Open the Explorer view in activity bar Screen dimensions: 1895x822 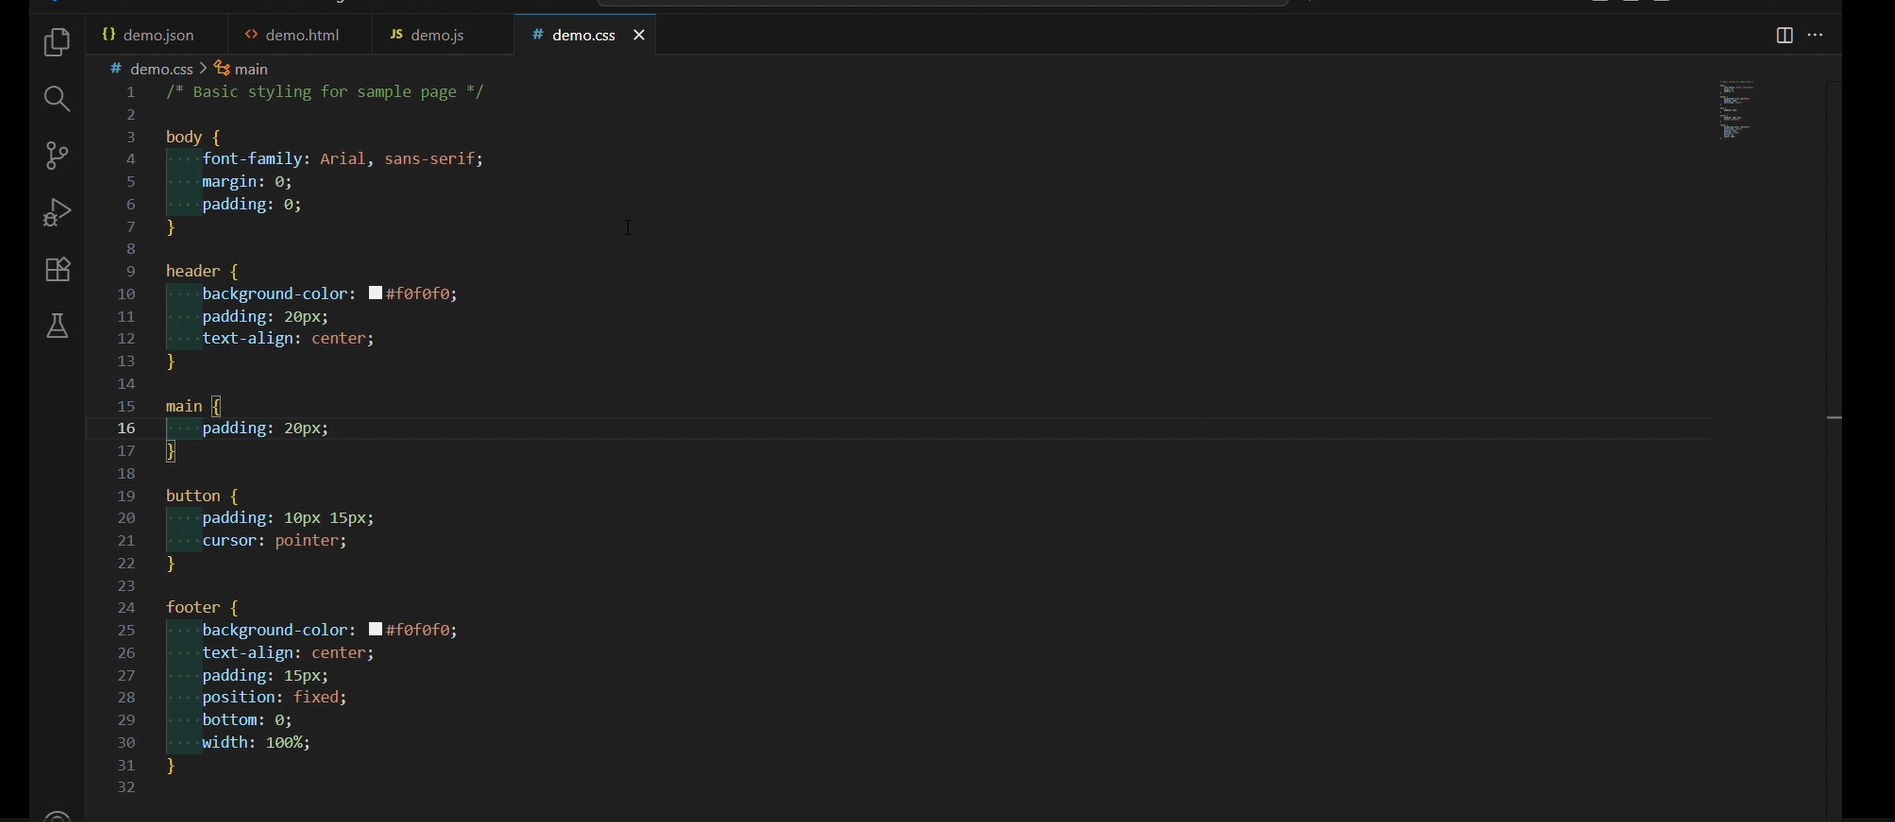(57, 43)
